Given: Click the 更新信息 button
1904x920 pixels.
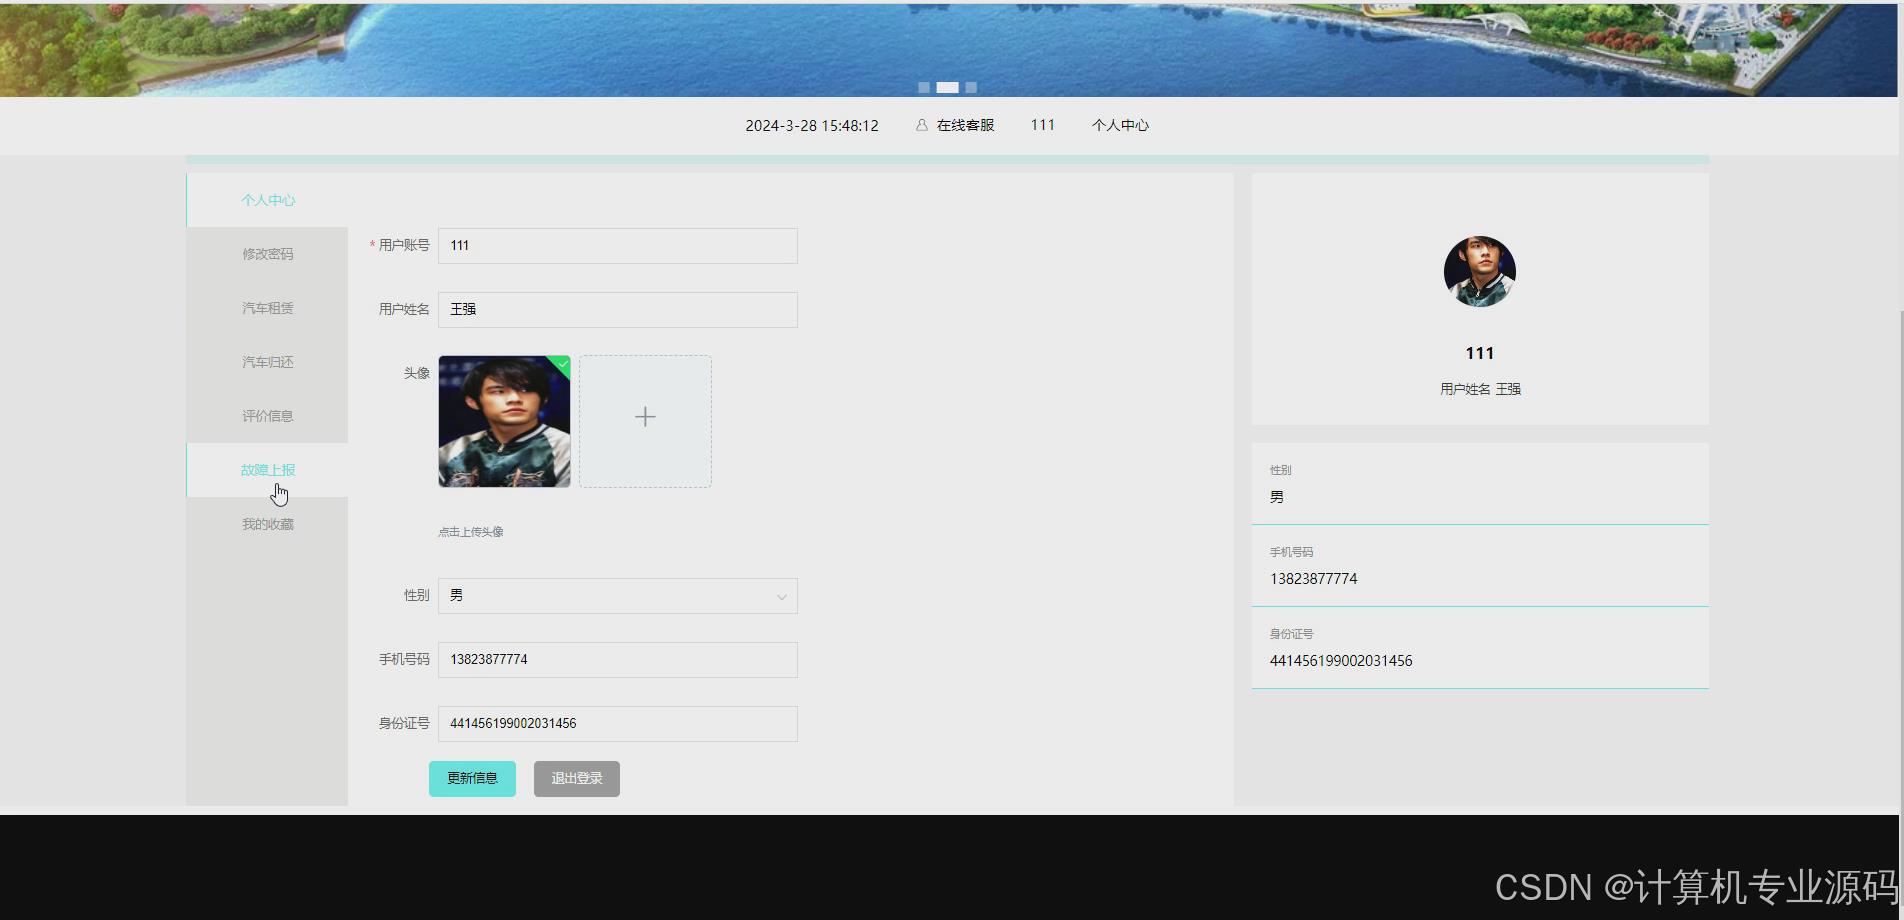Looking at the screenshot, I should [472, 779].
